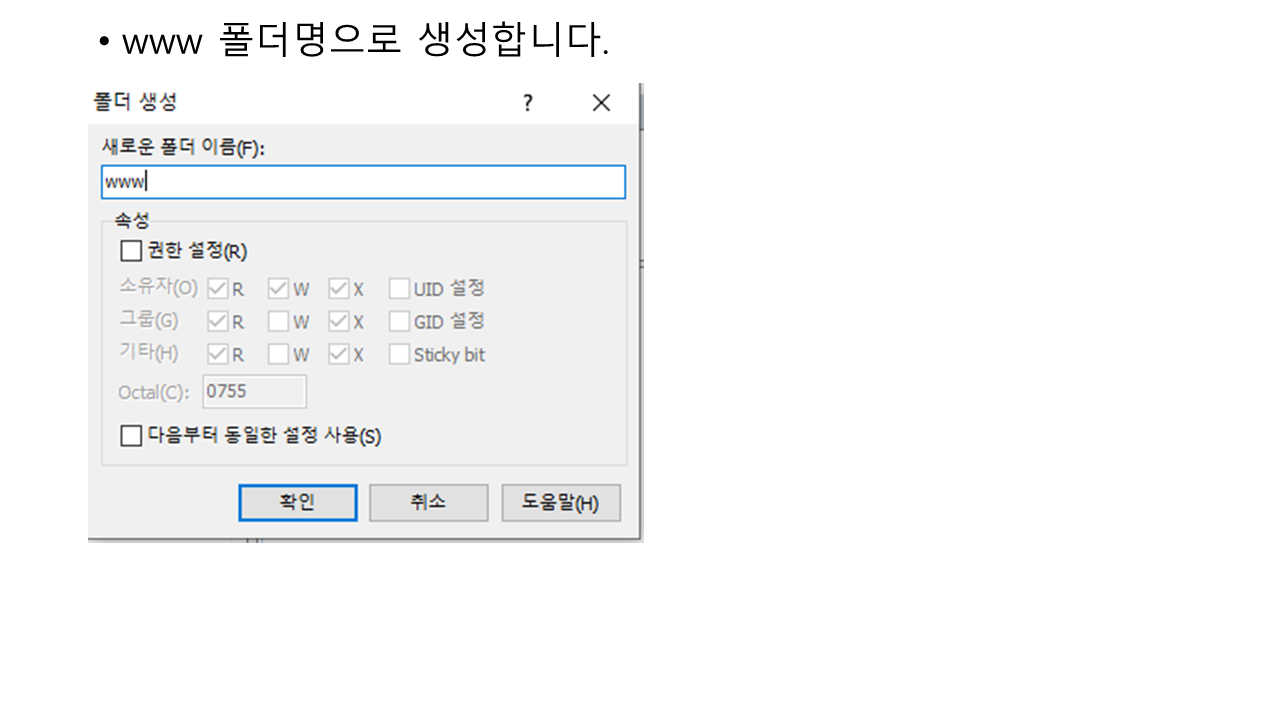Click the Octal value field
Image resolution: width=1280 pixels, height=720 pixels.
pyautogui.click(x=254, y=391)
